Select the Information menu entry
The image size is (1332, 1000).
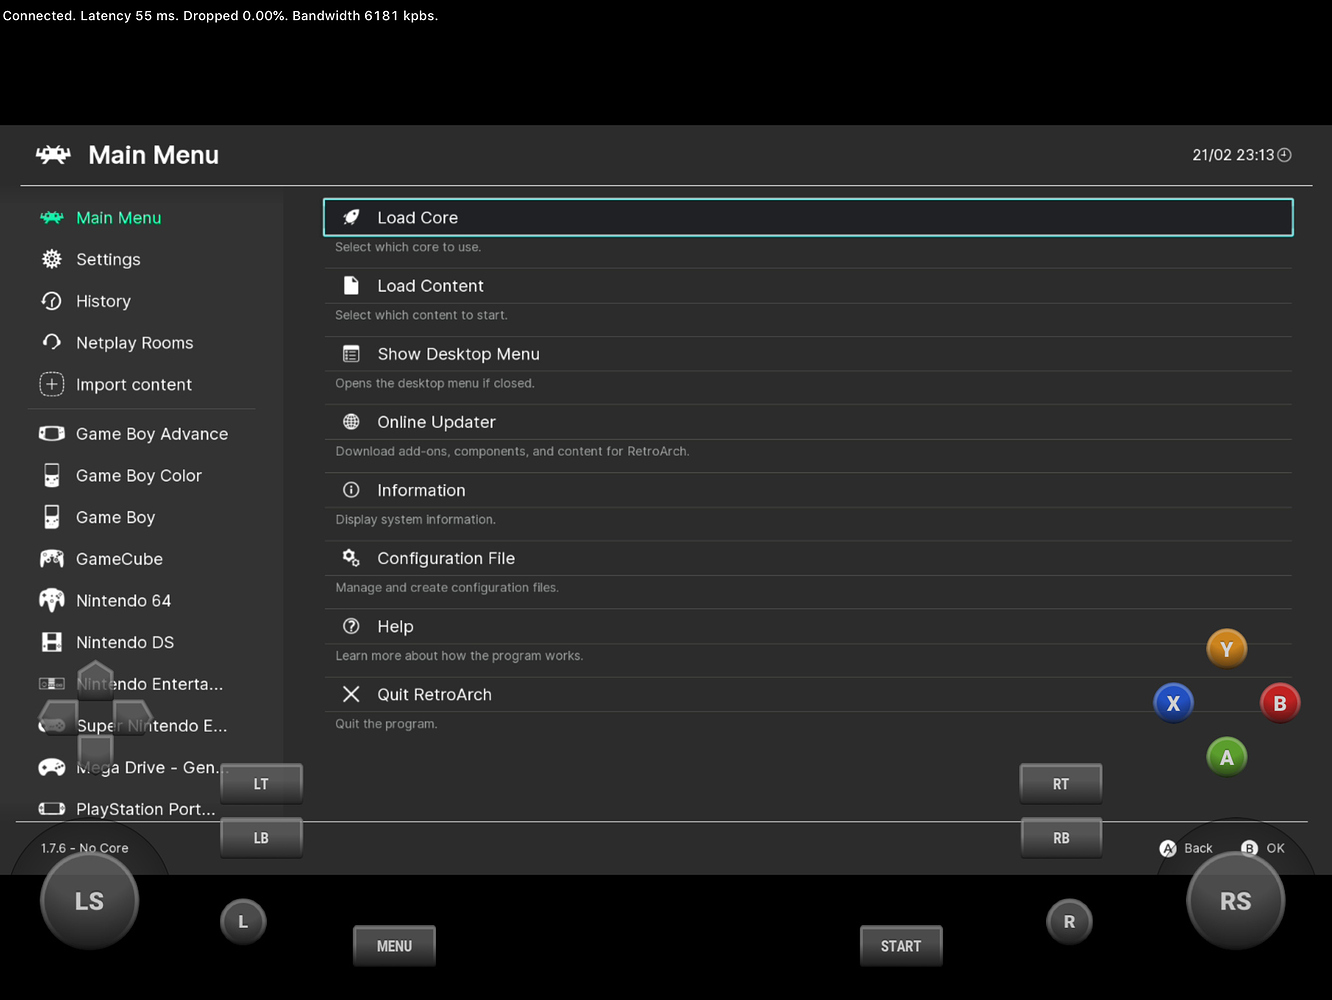coord(808,489)
